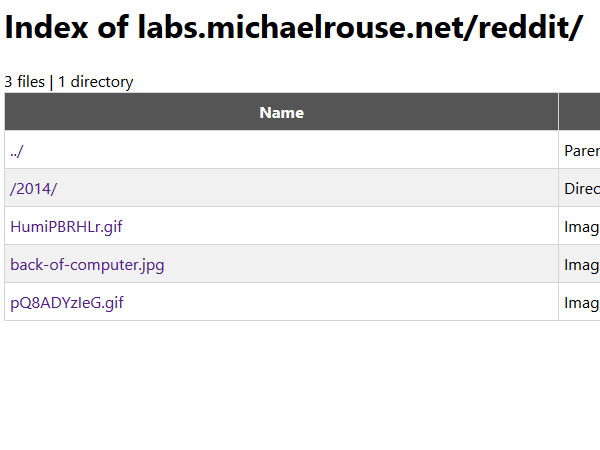Click the Image type cell for pQ8ADYzIeG.gif
Screen dimensions: 600x450
point(582,303)
